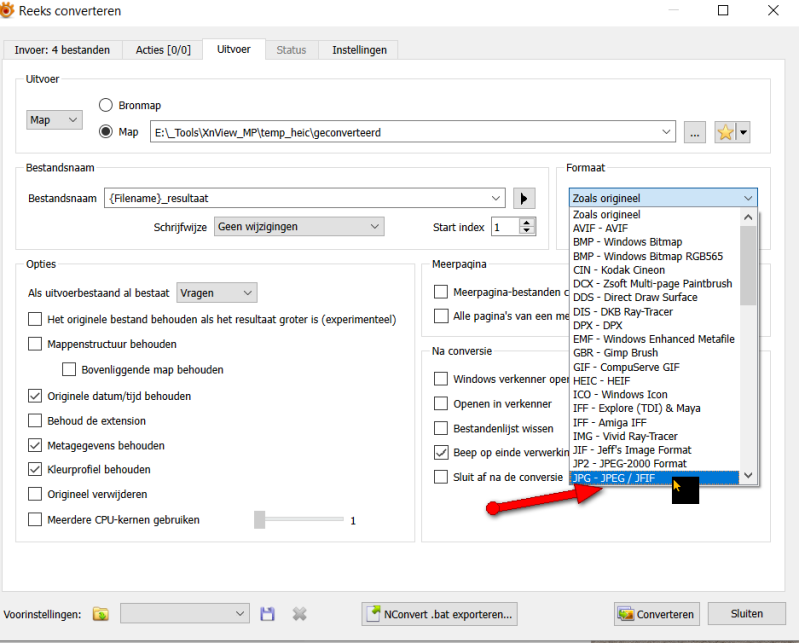Click the Converteren button

656,614
